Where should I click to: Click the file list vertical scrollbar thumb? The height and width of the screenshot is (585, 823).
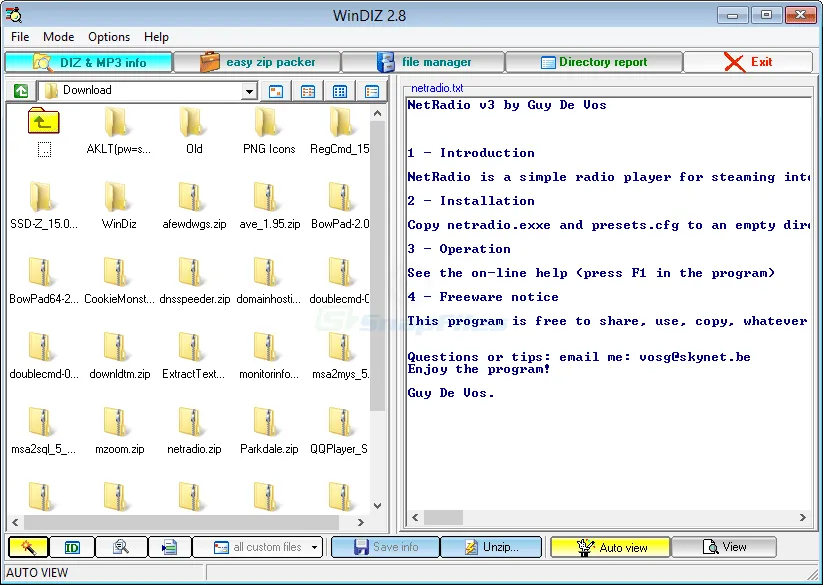coord(377,266)
